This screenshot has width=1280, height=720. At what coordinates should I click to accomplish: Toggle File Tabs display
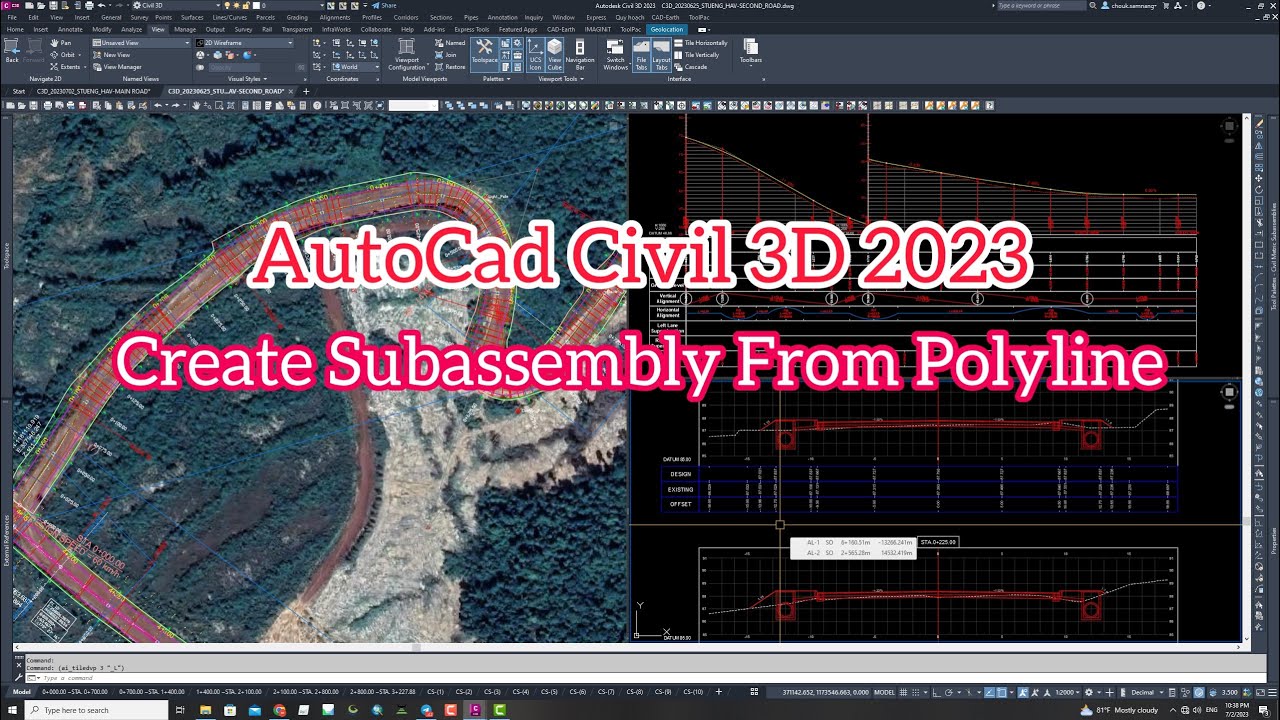(x=641, y=54)
